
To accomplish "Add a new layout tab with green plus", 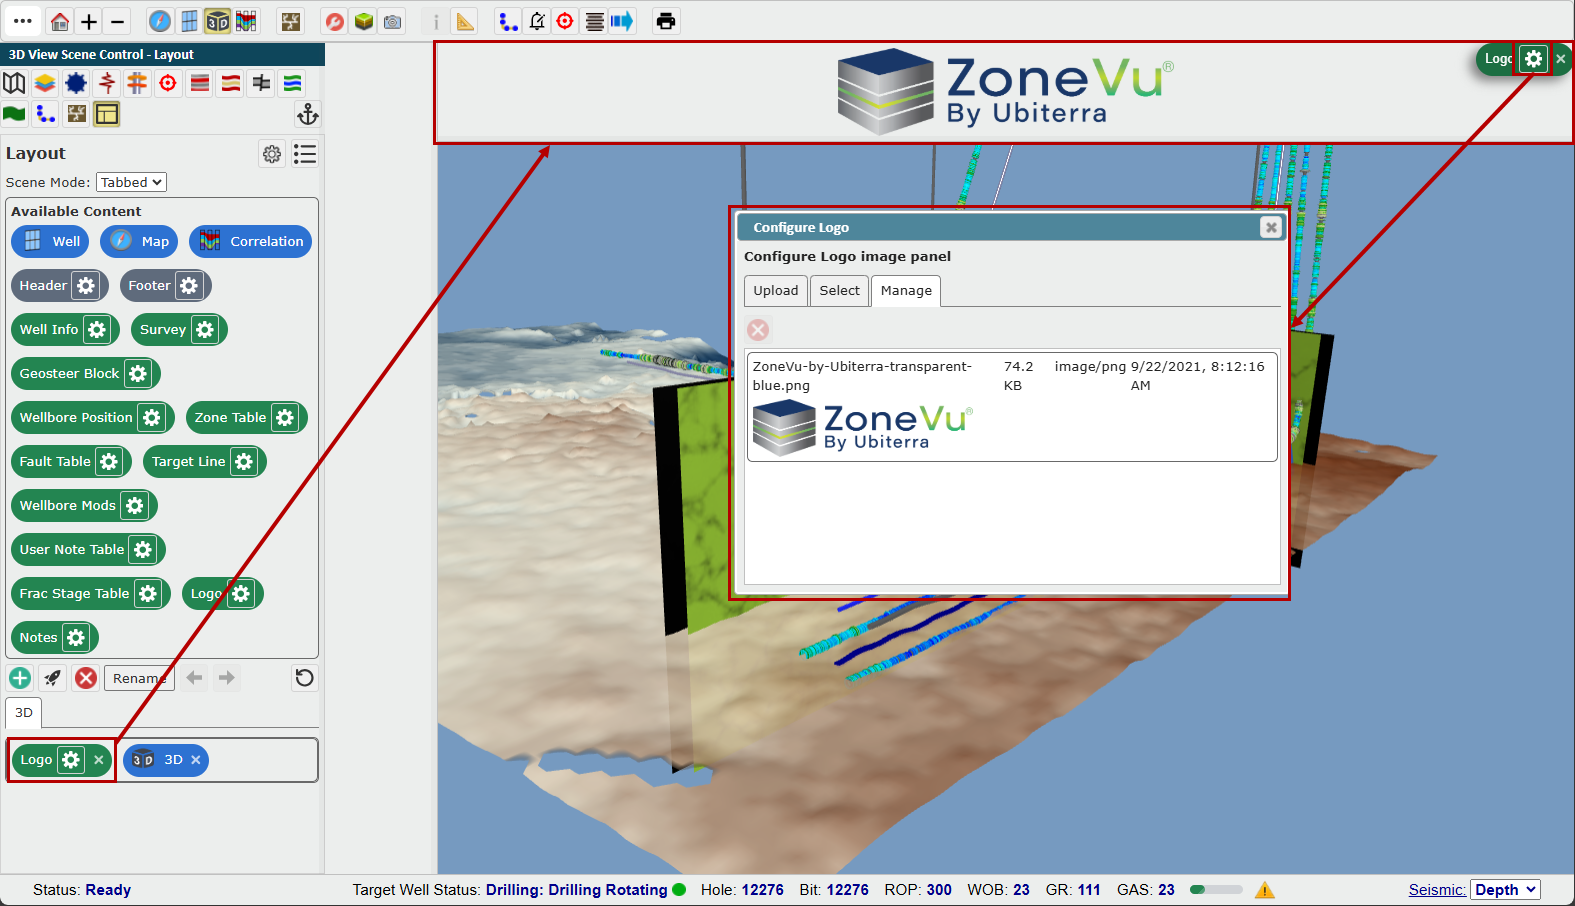I will coord(20,678).
